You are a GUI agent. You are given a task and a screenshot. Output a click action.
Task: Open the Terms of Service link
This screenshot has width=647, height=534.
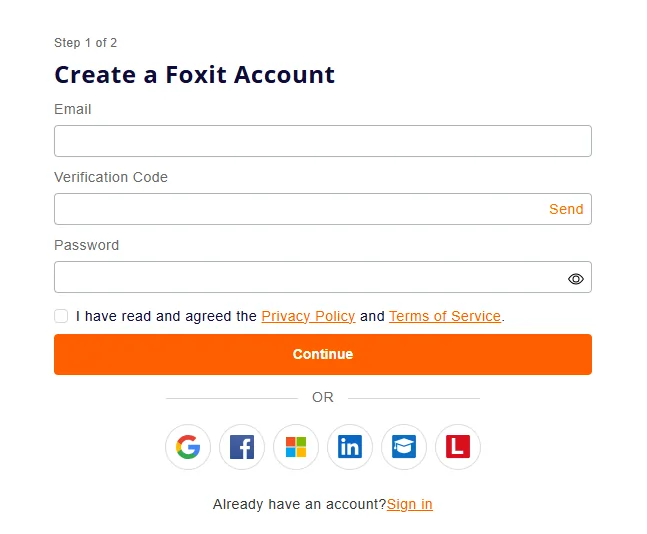coord(445,316)
